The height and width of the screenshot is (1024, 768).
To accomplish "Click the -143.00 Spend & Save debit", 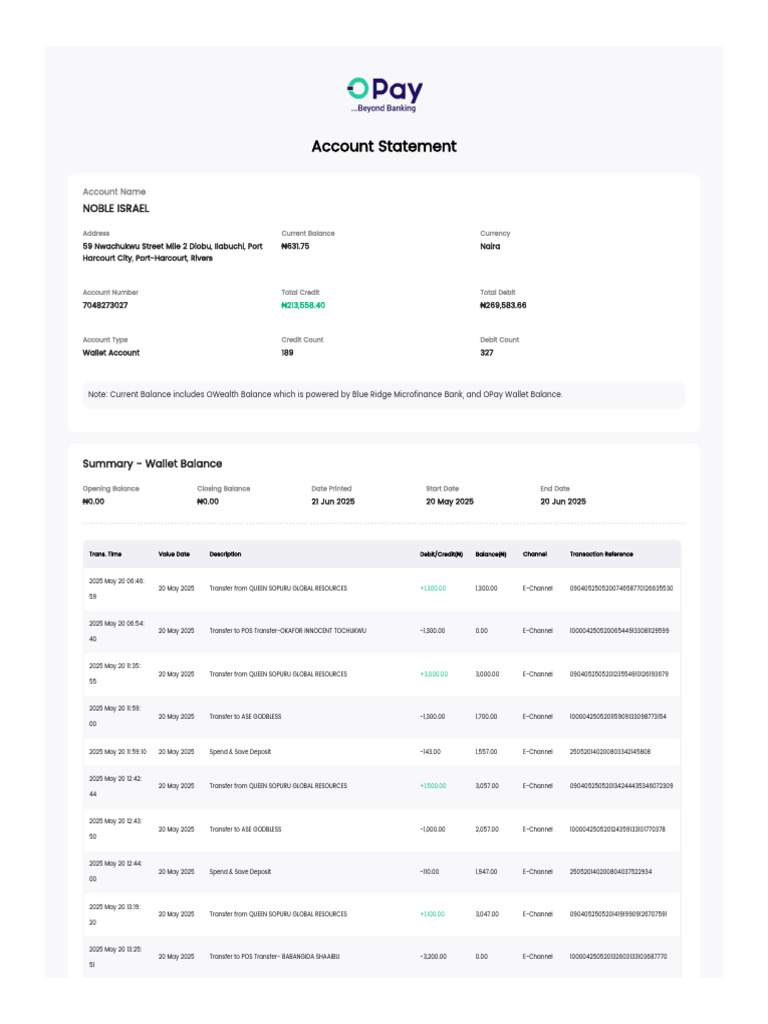I will [431, 752].
